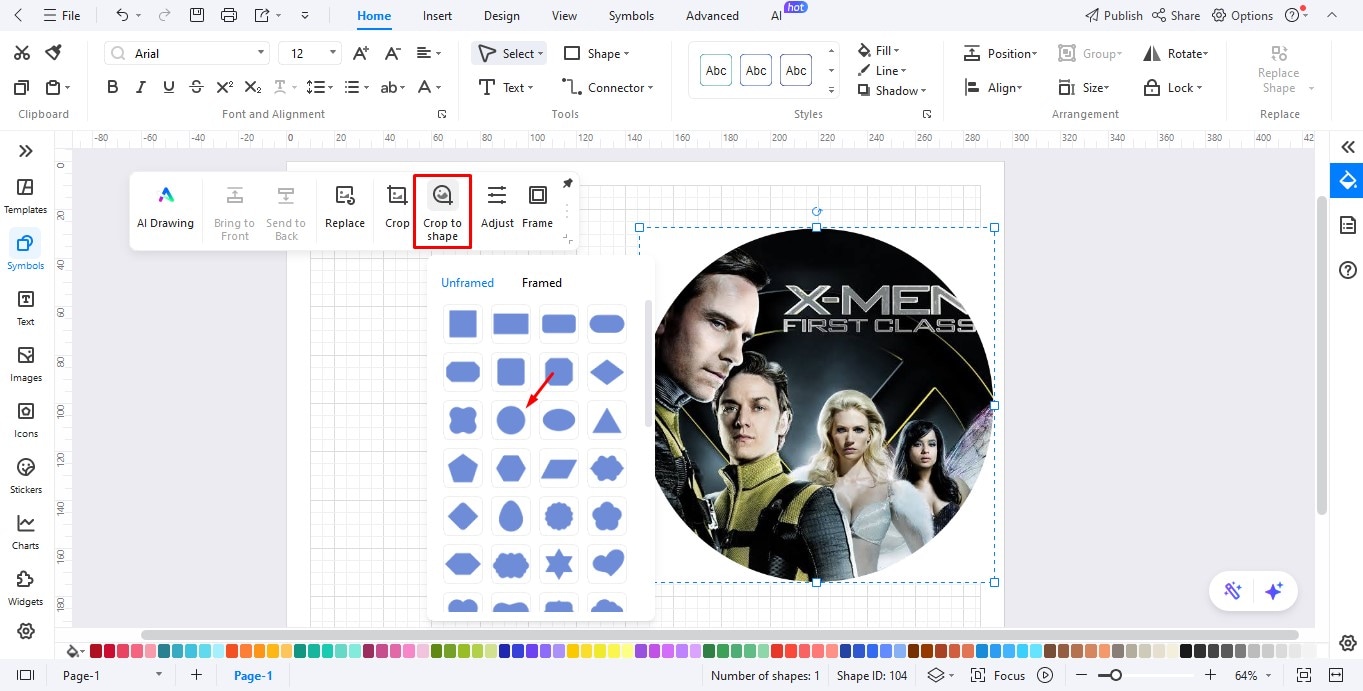Add a new page with plus button
The image size is (1363, 691).
(196, 675)
